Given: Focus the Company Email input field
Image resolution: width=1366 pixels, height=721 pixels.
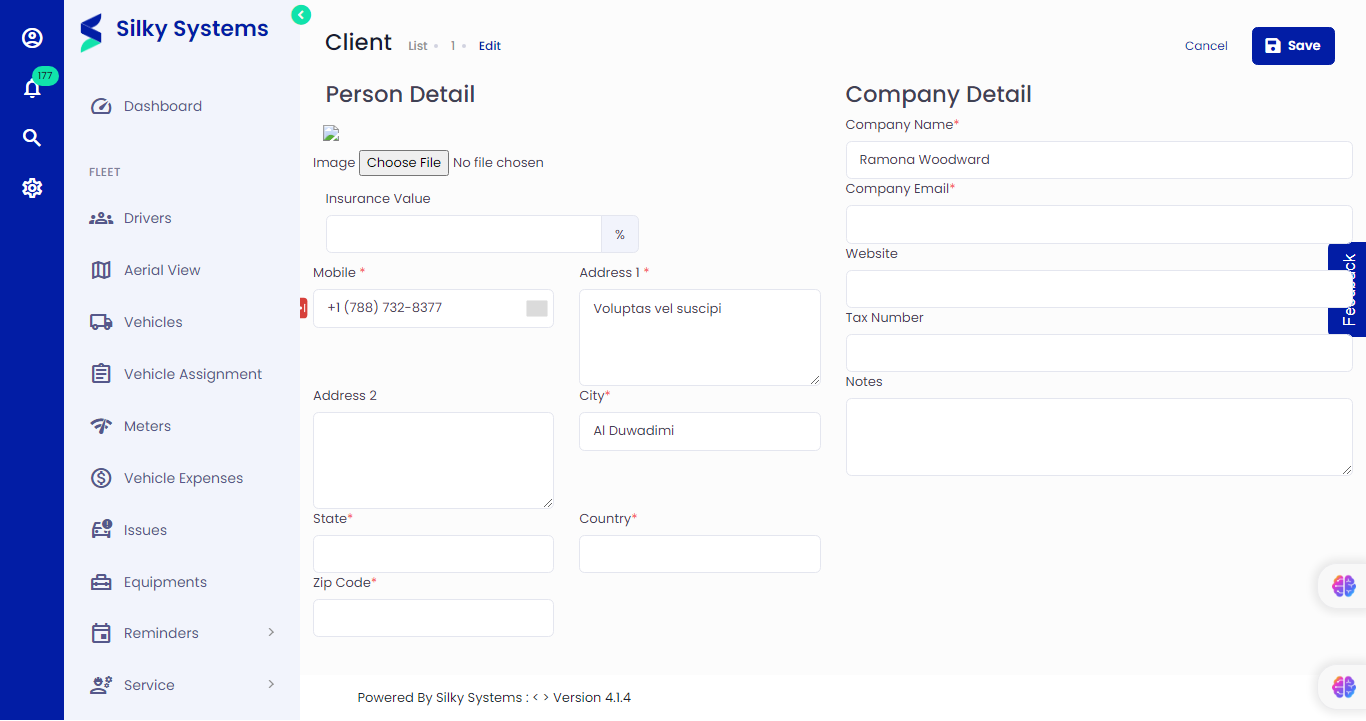Looking at the screenshot, I should [1098, 224].
